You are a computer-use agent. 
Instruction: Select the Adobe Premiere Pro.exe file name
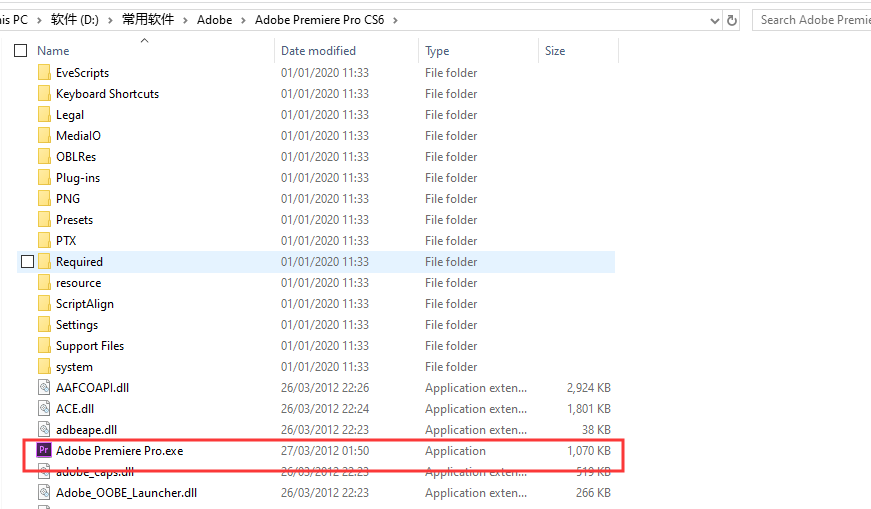[119, 451]
